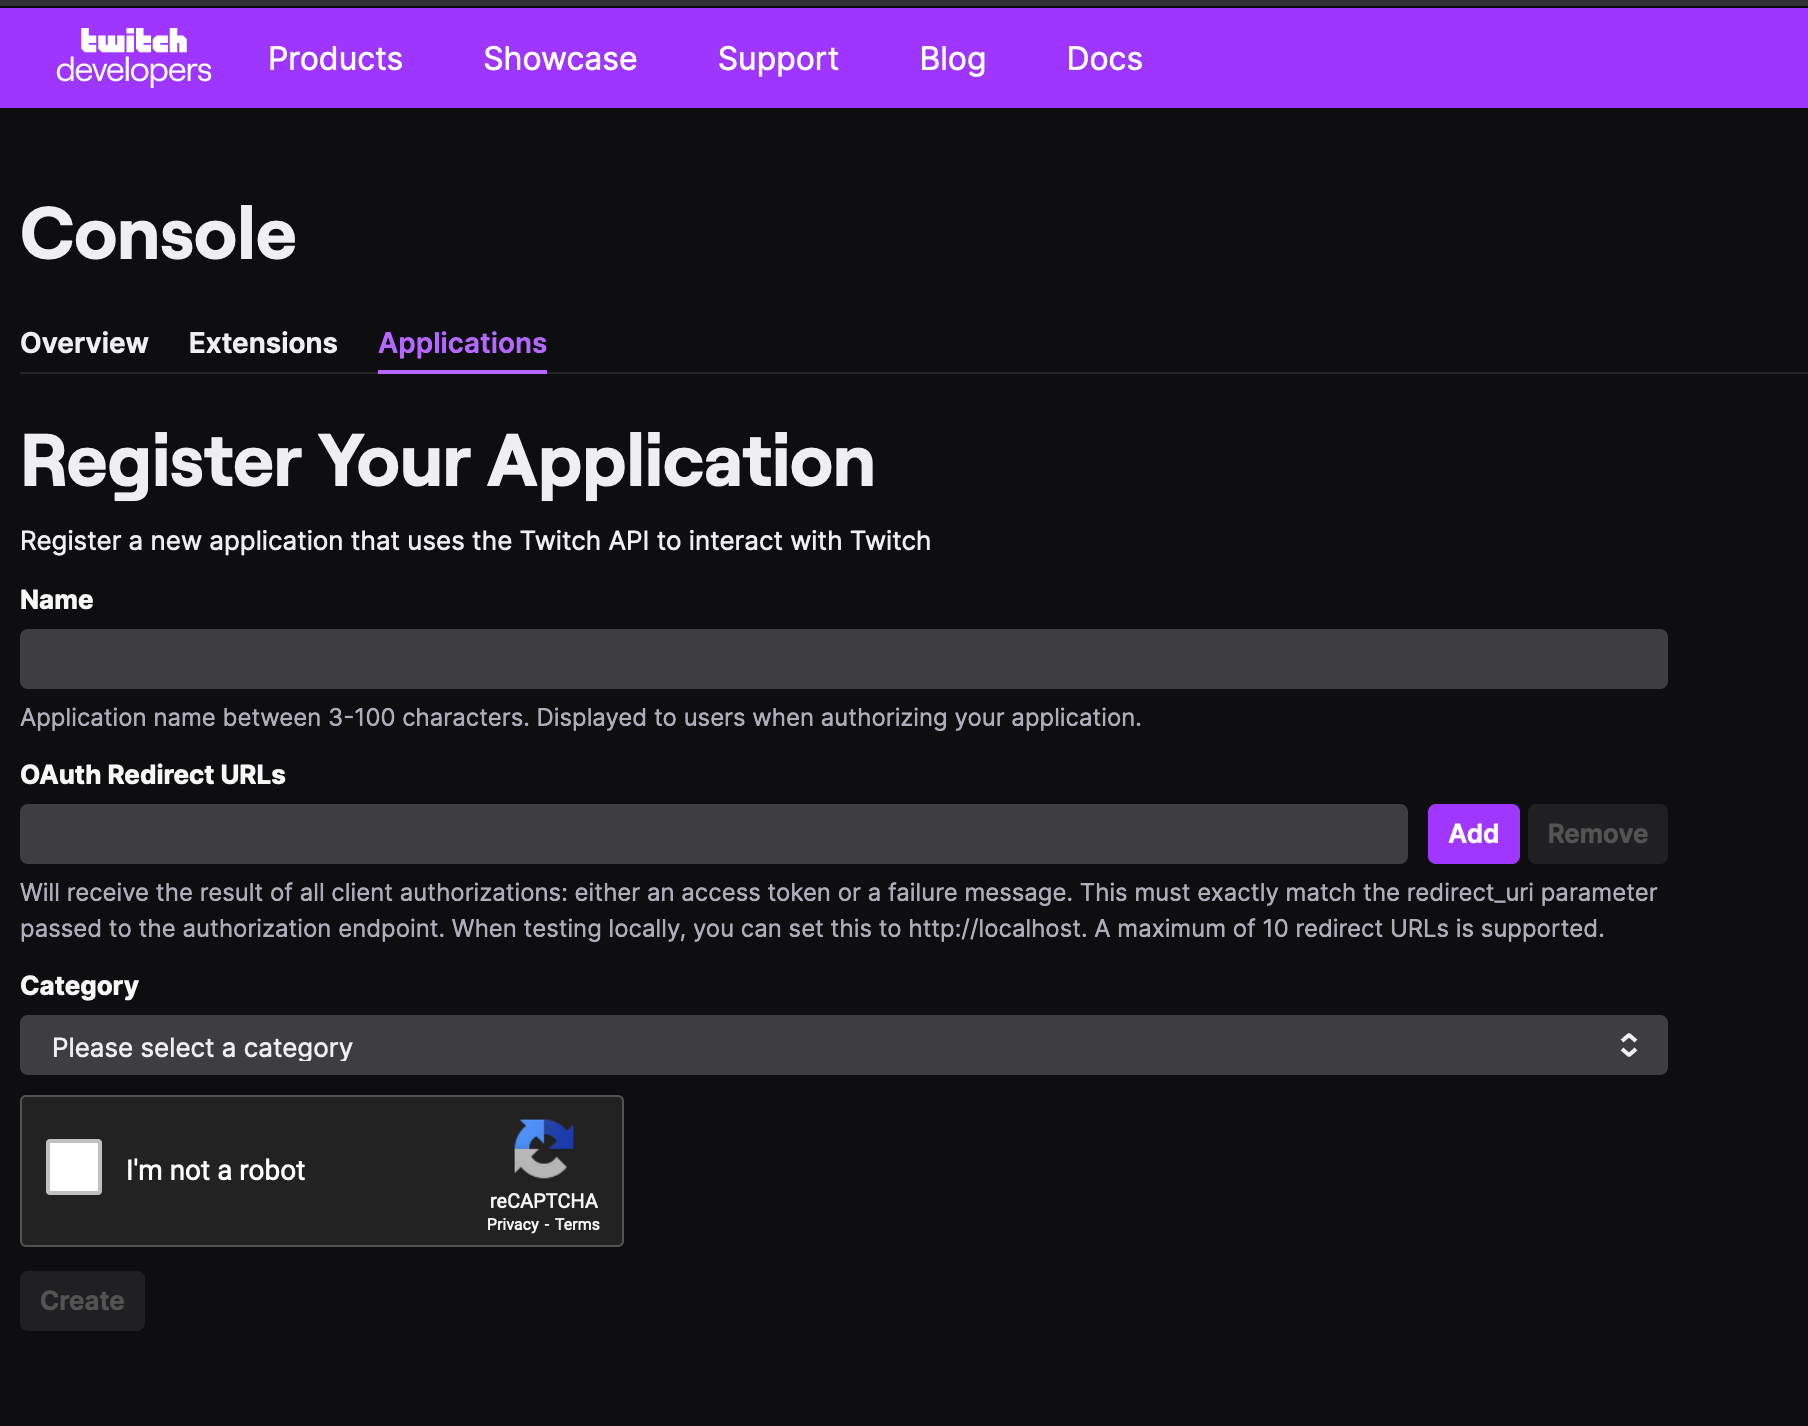Switch to the Extensions tab

click(263, 343)
